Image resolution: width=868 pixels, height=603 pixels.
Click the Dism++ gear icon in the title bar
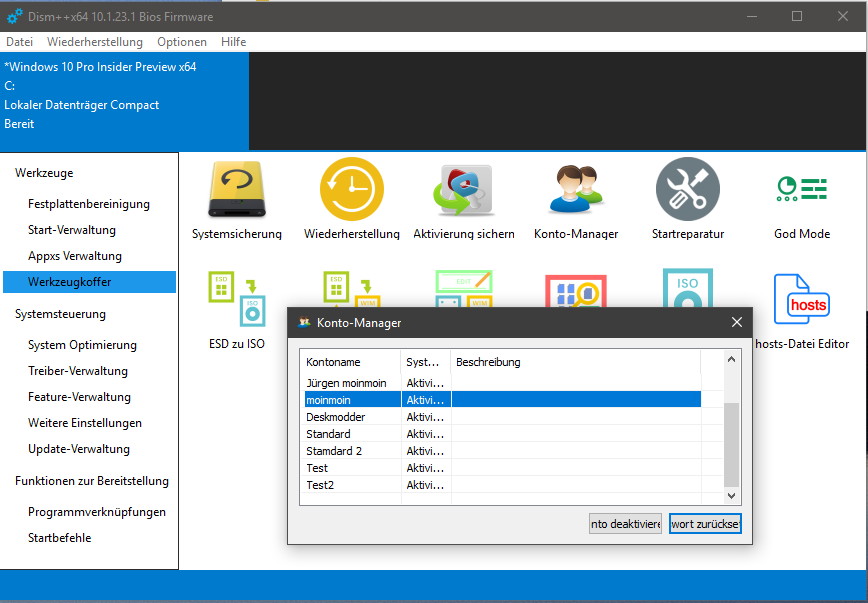(x=15, y=17)
